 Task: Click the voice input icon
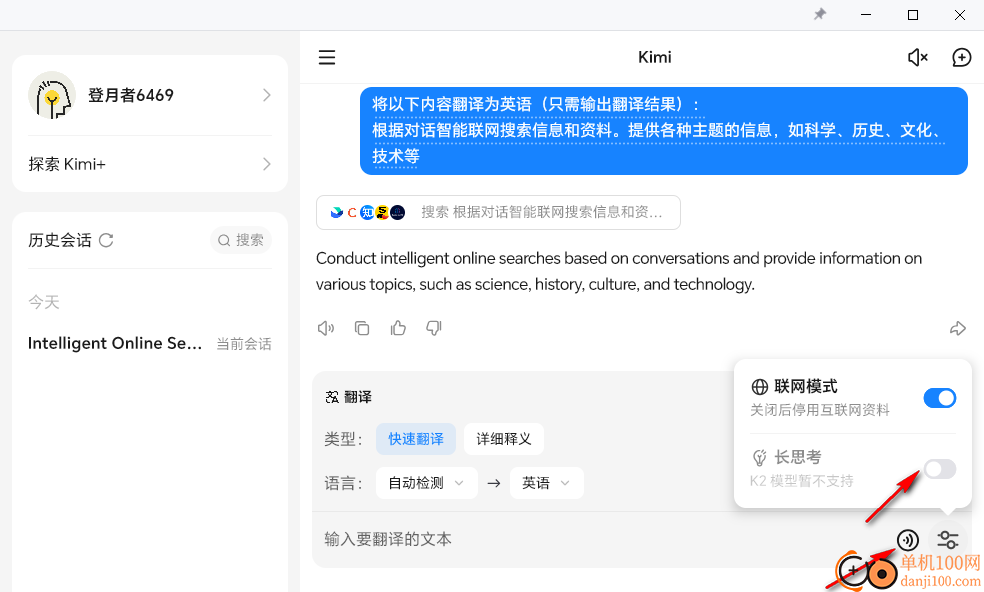tap(908, 540)
